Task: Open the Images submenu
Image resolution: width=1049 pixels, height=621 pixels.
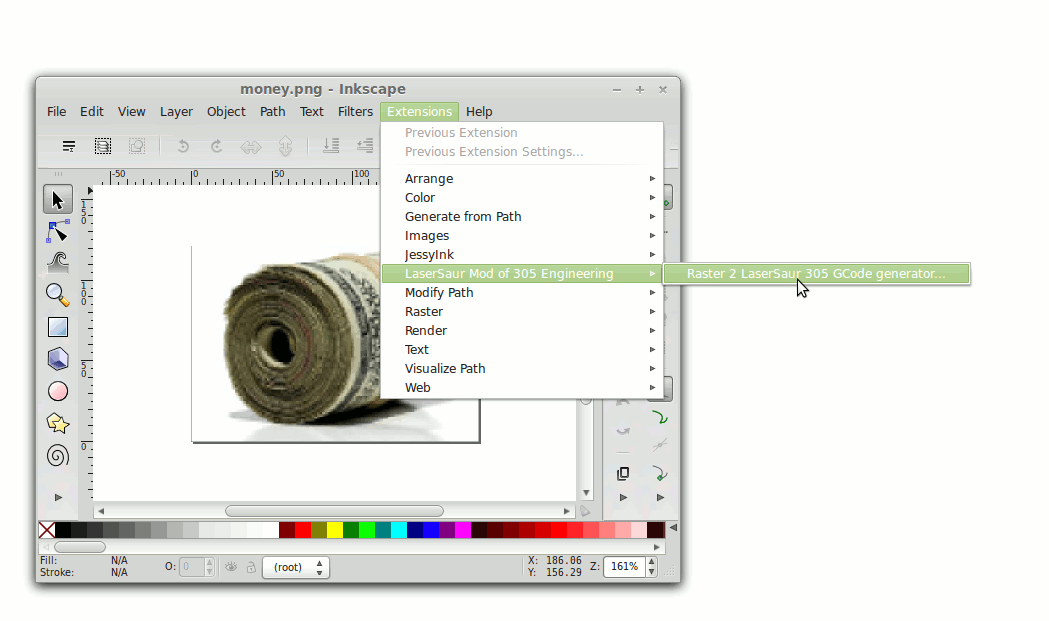Action: click(x=522, y=236)
